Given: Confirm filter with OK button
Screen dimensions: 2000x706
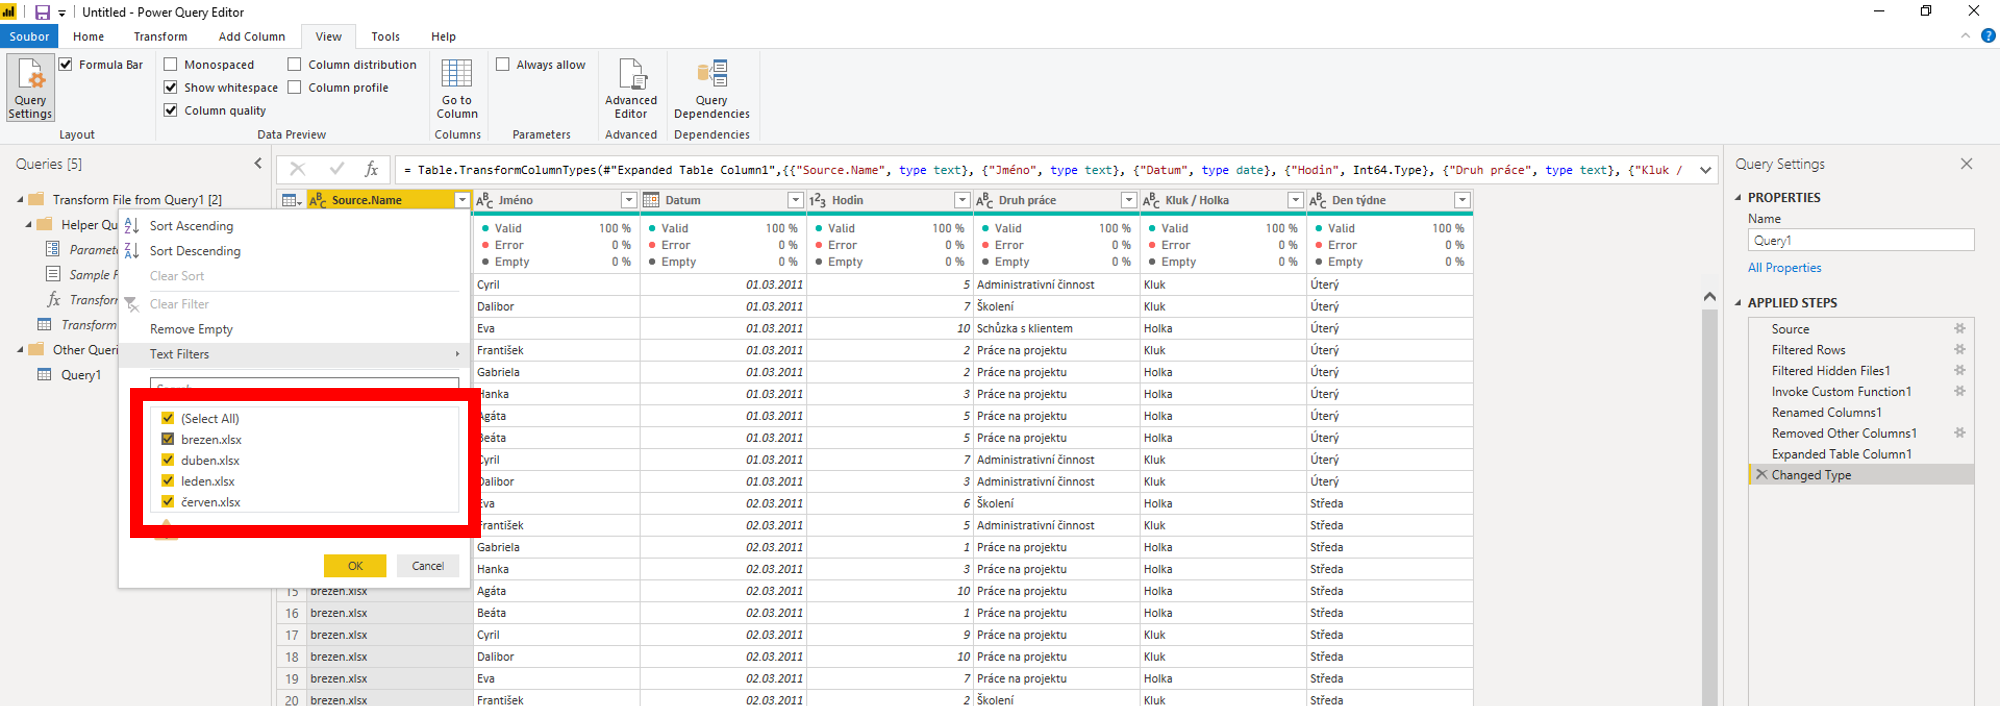Looking at the screenshot, I should (355, 566).
